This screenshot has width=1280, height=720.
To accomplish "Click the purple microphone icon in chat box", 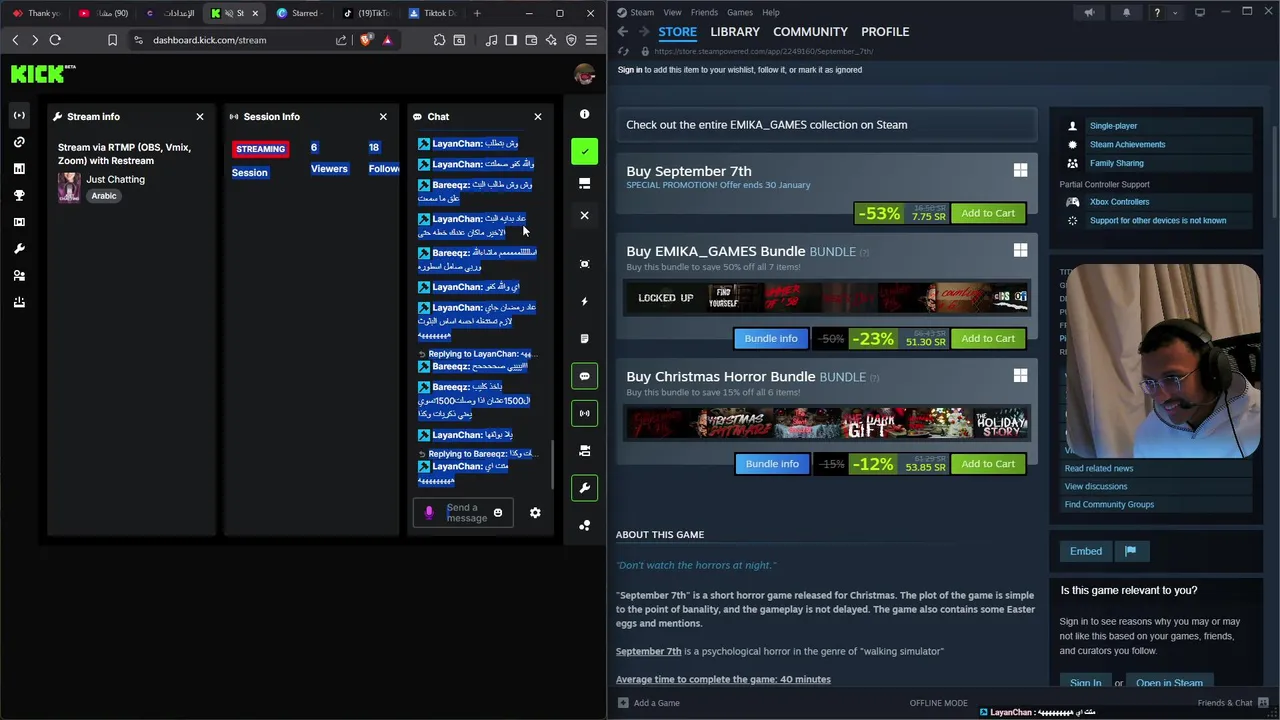I will click(x=429, y=513).
